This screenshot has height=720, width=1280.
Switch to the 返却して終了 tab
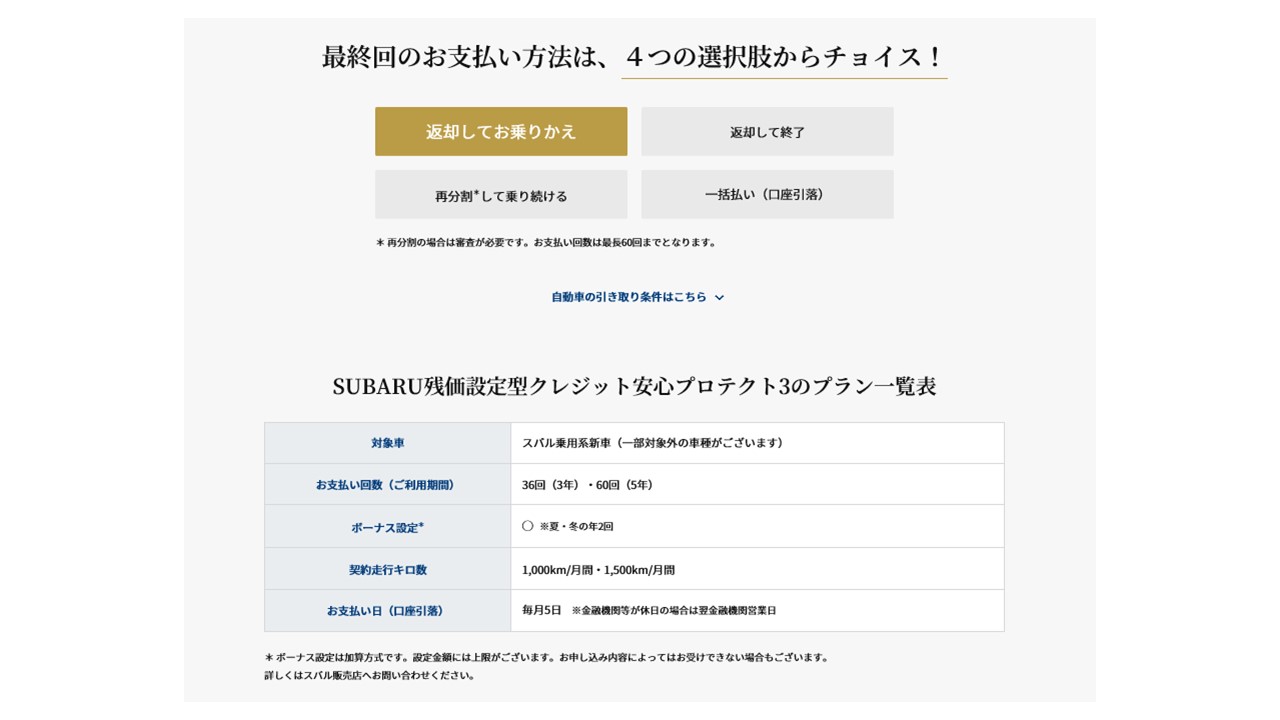[767, 132]
